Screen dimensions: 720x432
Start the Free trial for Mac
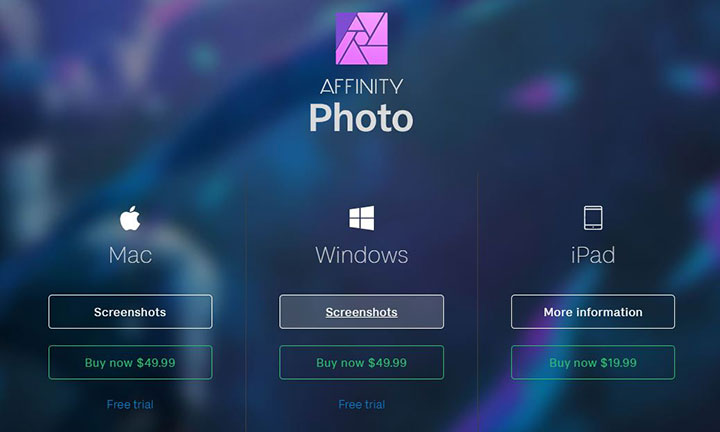(x=130, y=404)
